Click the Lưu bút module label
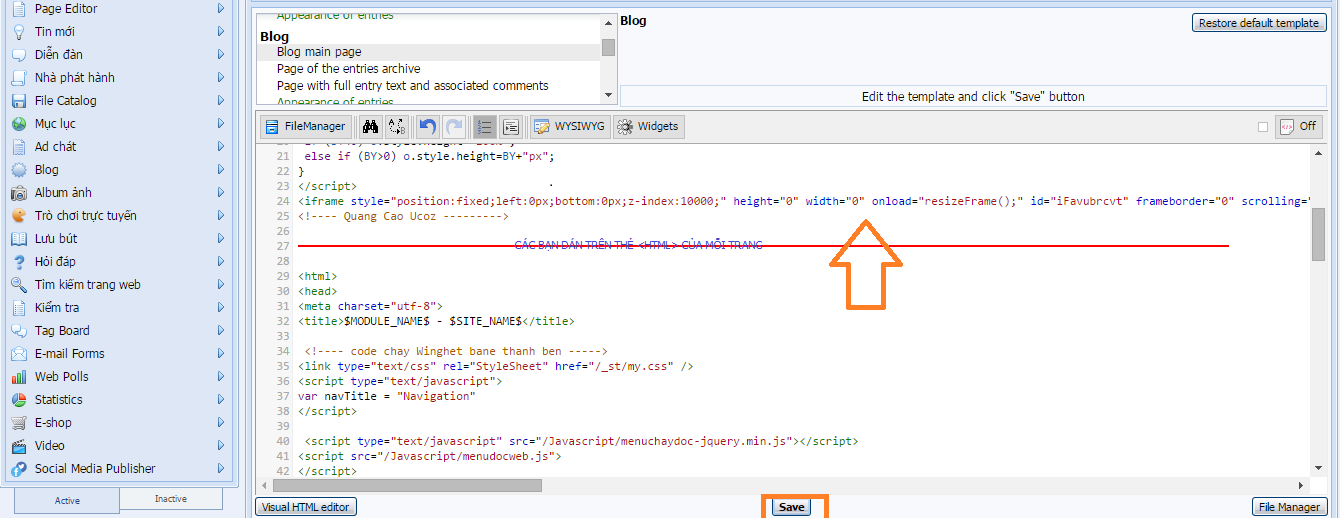This screenshot has width=1340, height=520. pyautogui.click(x=56, y=238)
